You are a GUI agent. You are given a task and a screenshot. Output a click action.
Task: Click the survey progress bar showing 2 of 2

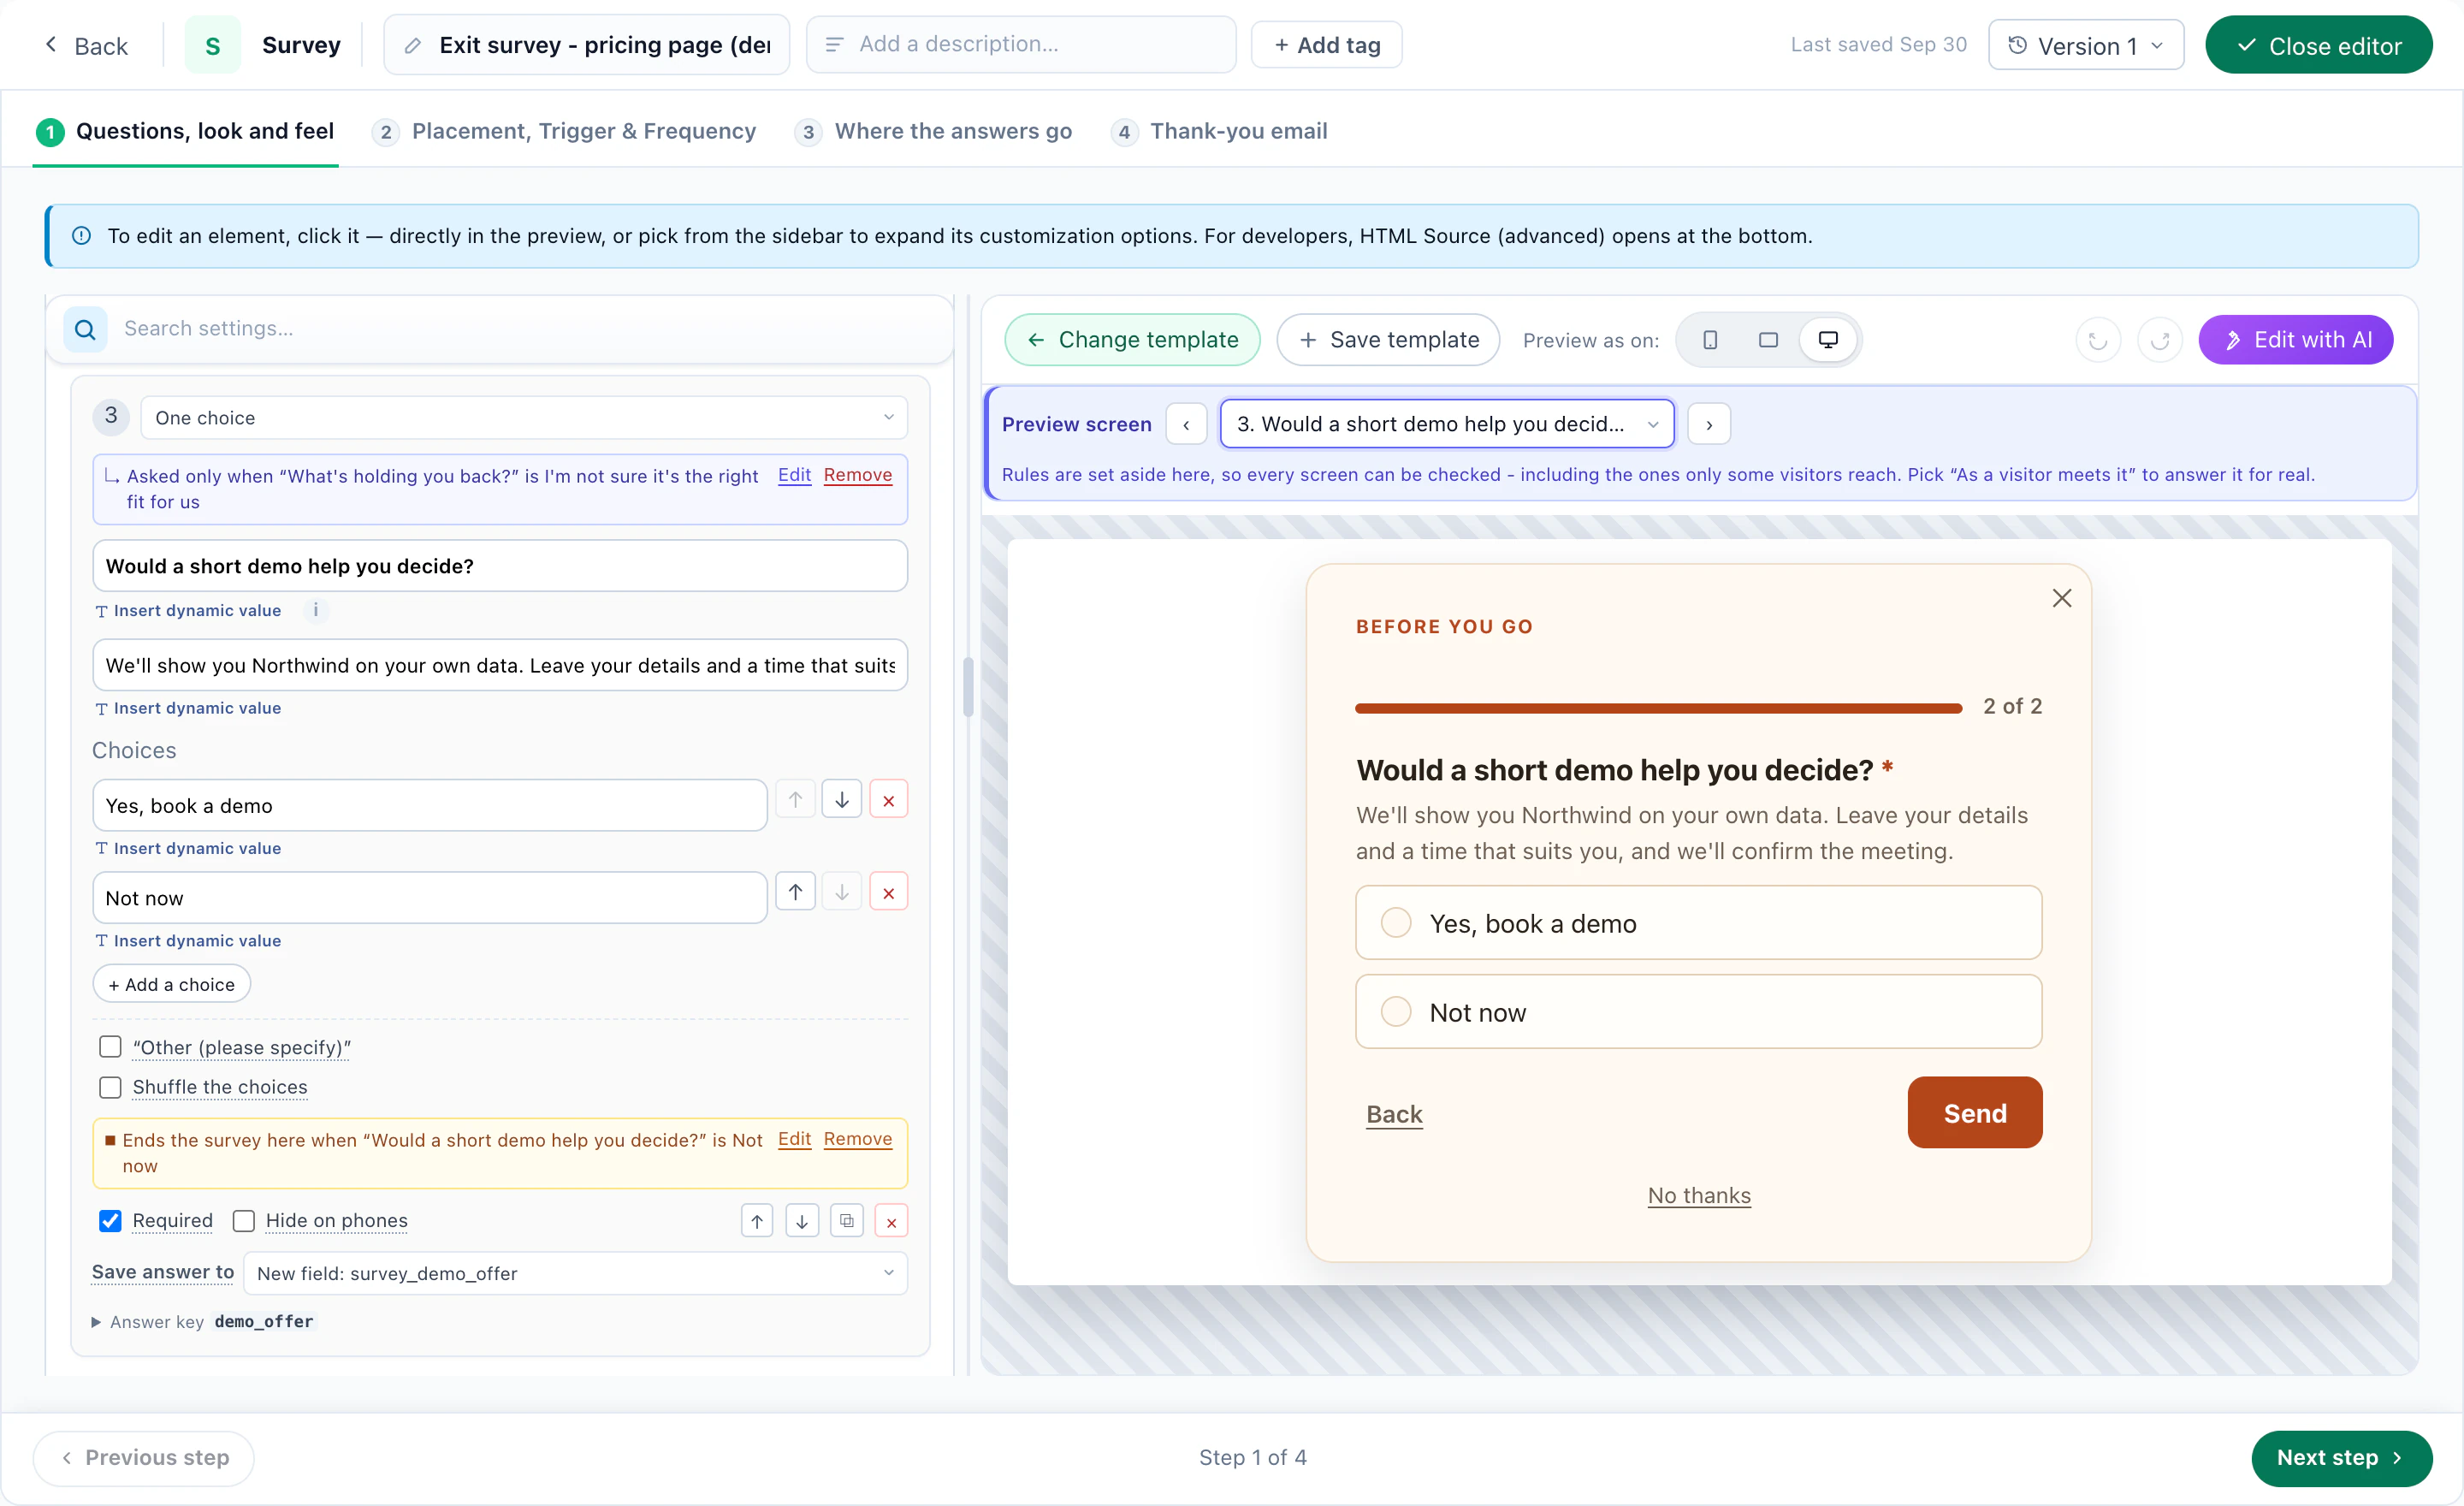point(1658,708)
